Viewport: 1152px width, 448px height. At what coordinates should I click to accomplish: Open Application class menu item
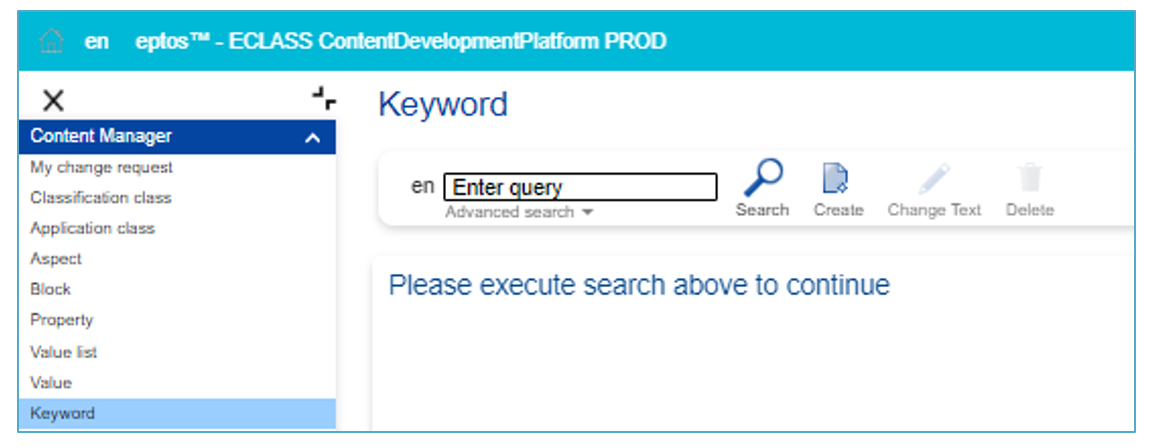pyautogui.click(x=92, y=228)
